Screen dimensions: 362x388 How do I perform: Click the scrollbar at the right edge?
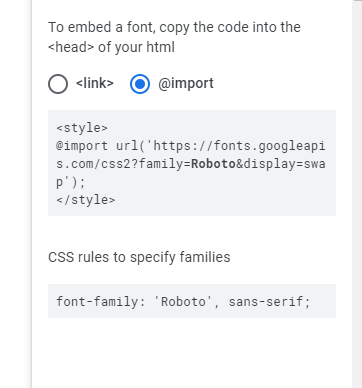coord(358,194)
